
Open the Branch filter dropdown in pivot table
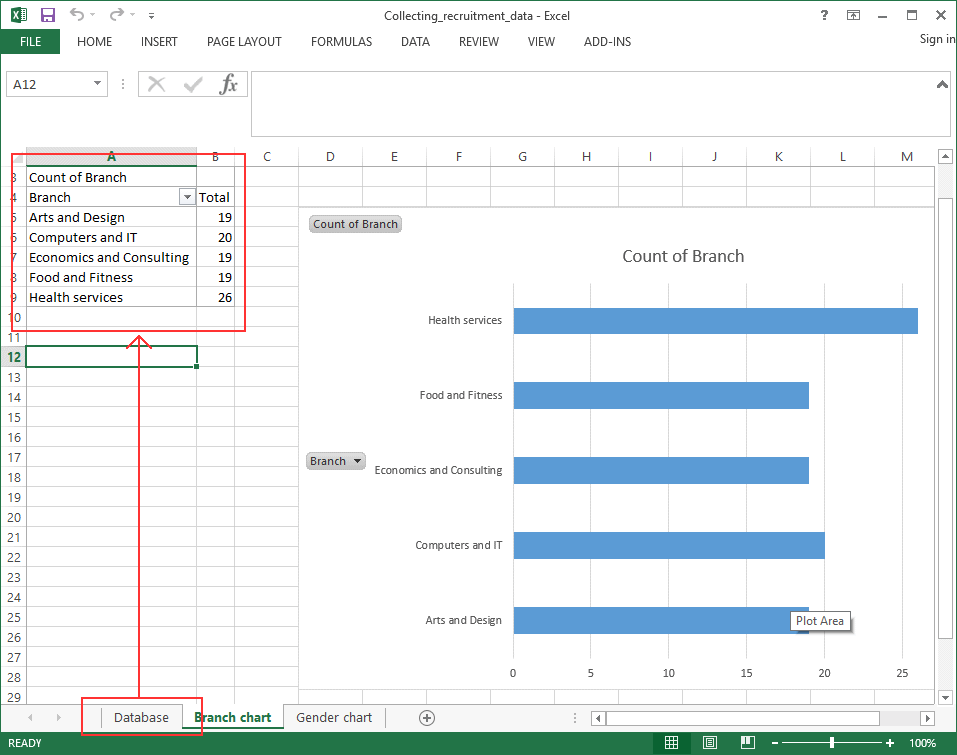click(x=187, y=197)
